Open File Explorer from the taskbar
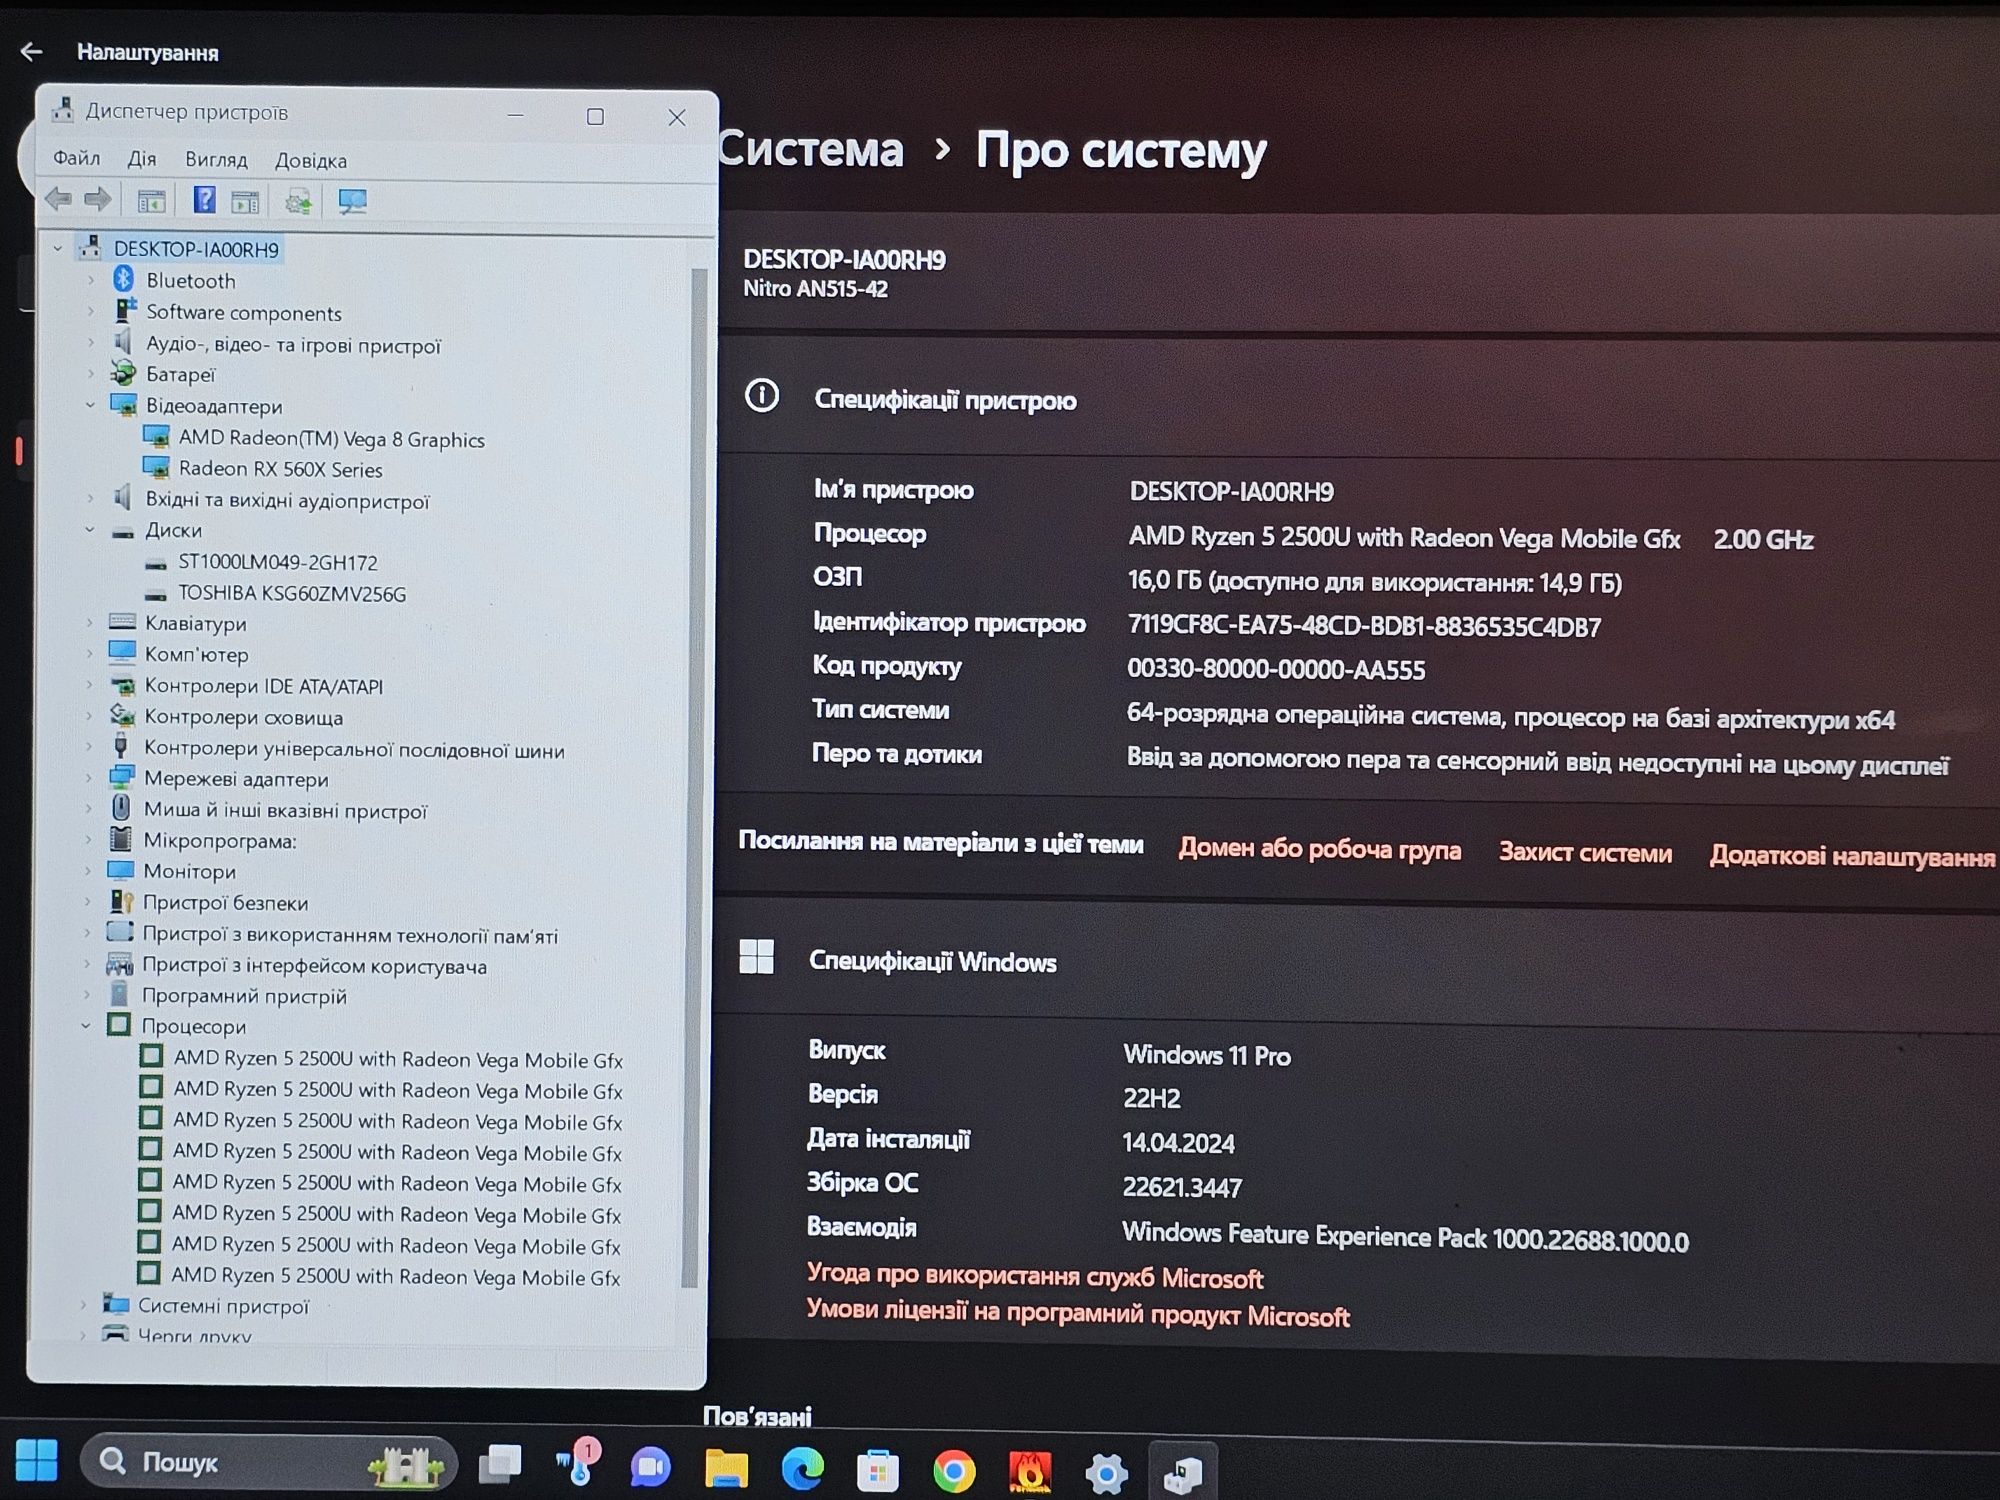 [726, 1468]
